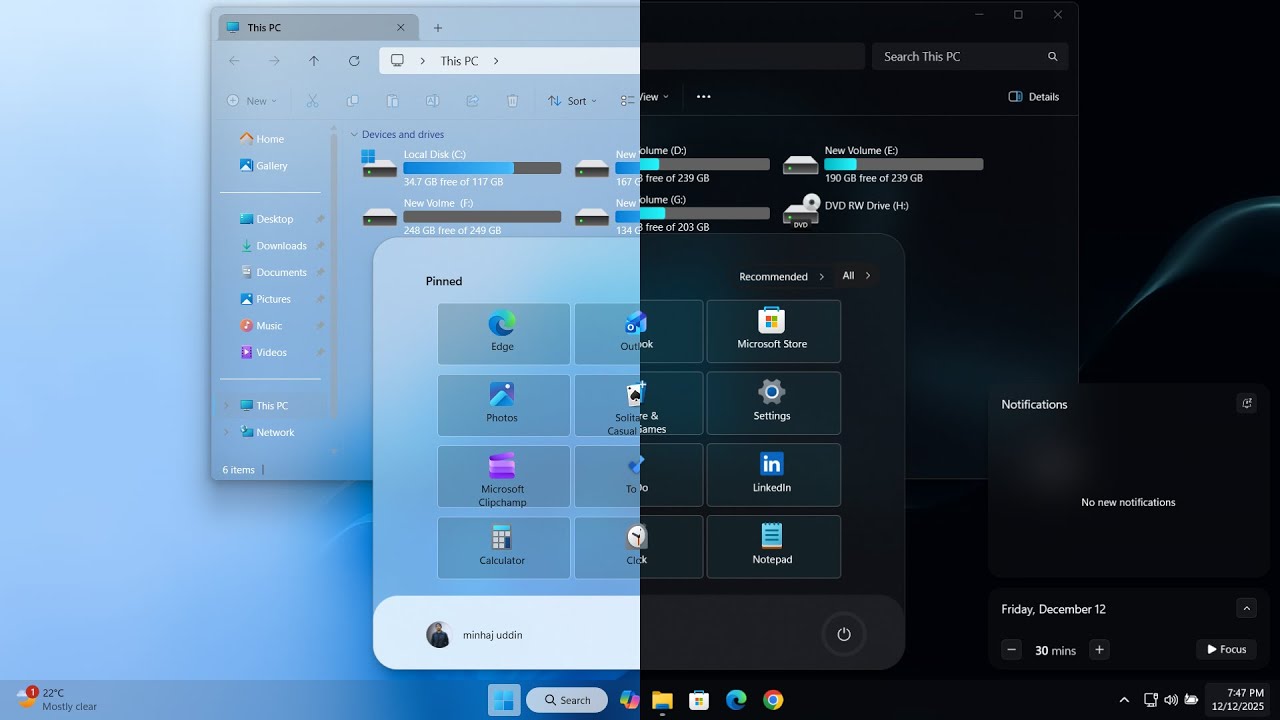Open Documents in the sidebar
Screen dimensions: 1280x720
pos(275,272)
